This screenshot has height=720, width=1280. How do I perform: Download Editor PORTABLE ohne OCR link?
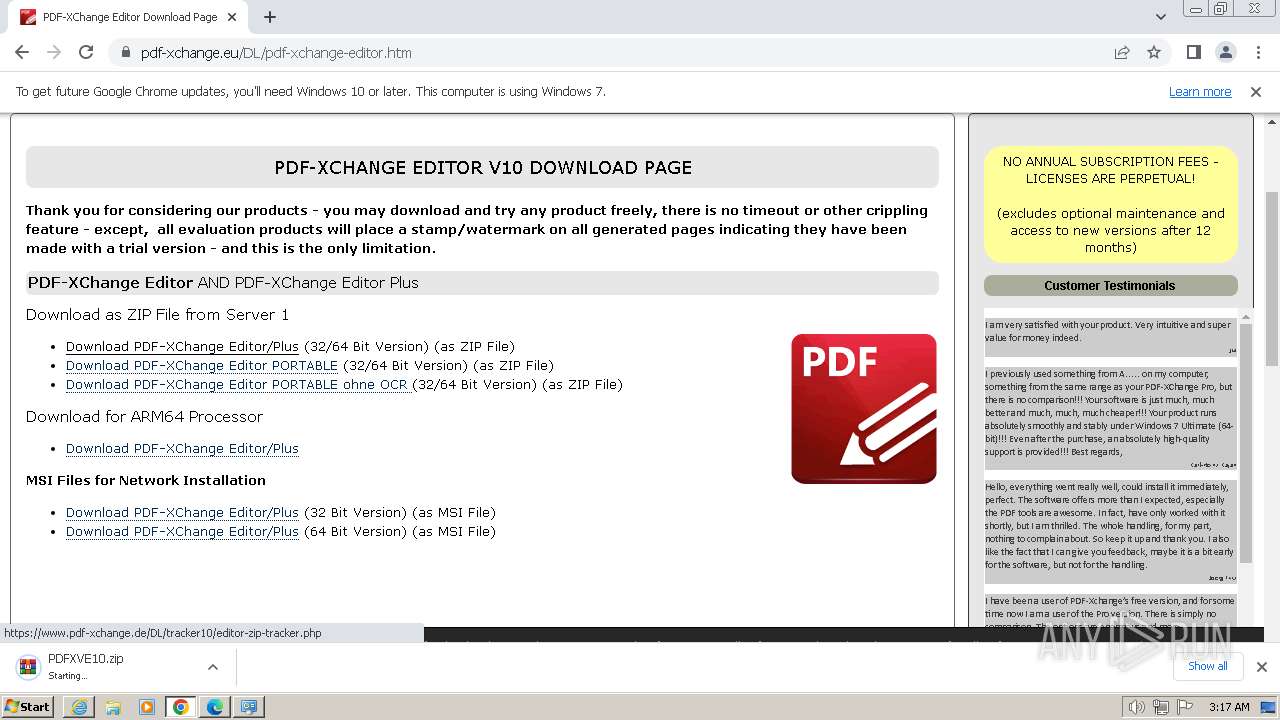[239, 384]
